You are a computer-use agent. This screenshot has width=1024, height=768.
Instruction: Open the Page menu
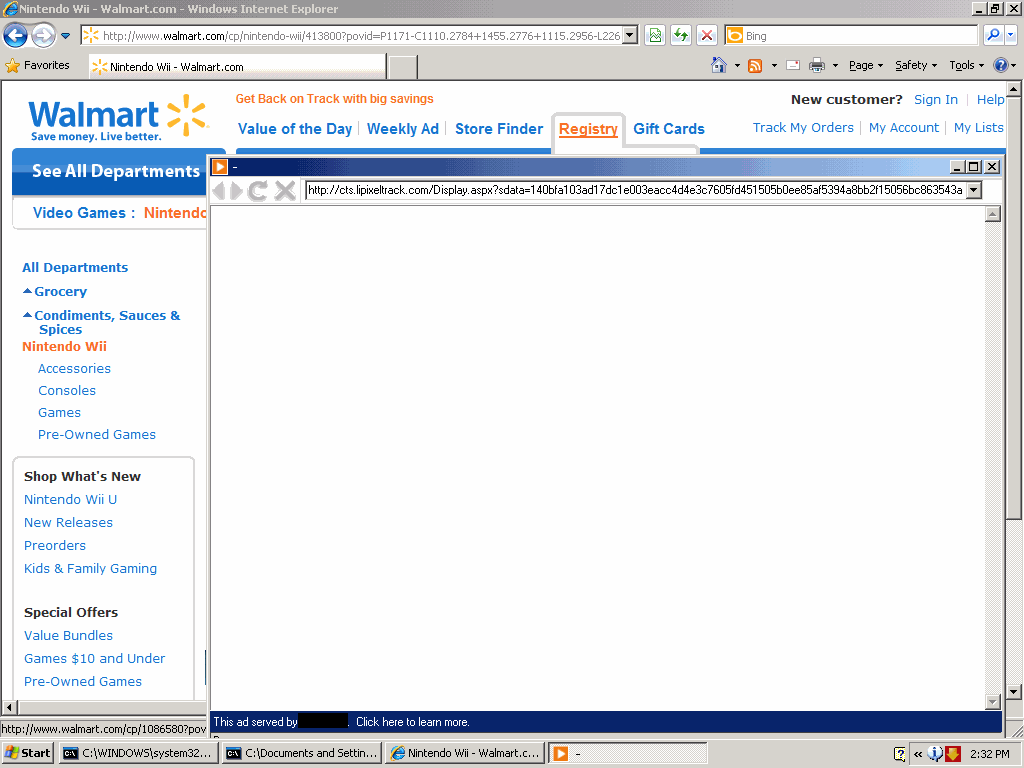[x=866, y=65]
